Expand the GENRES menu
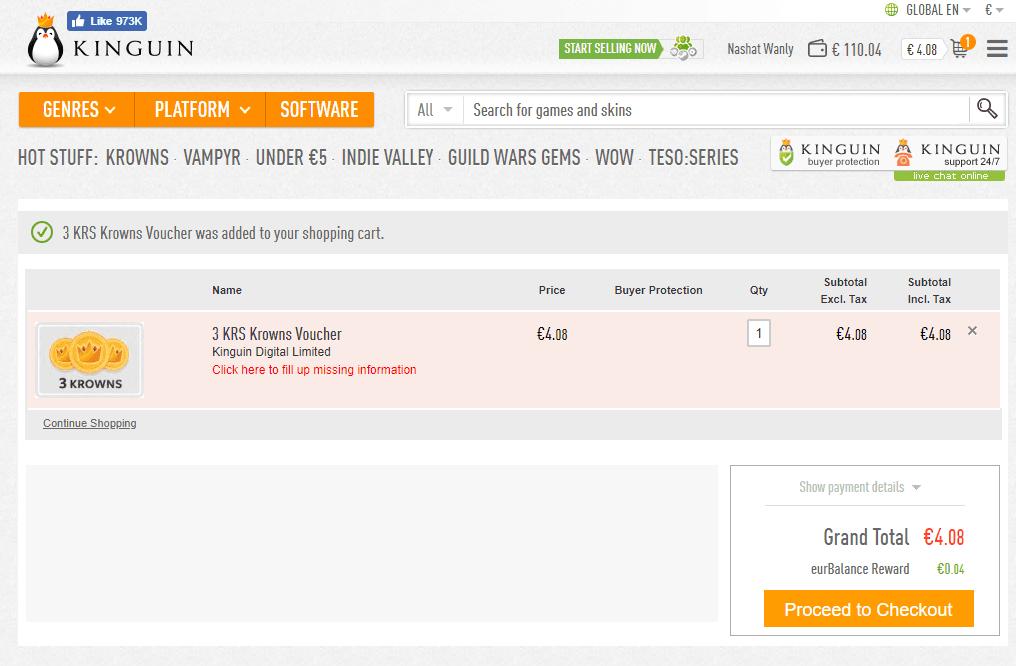The height and width of the screenshot is (666, 1016). click(77, 109)
